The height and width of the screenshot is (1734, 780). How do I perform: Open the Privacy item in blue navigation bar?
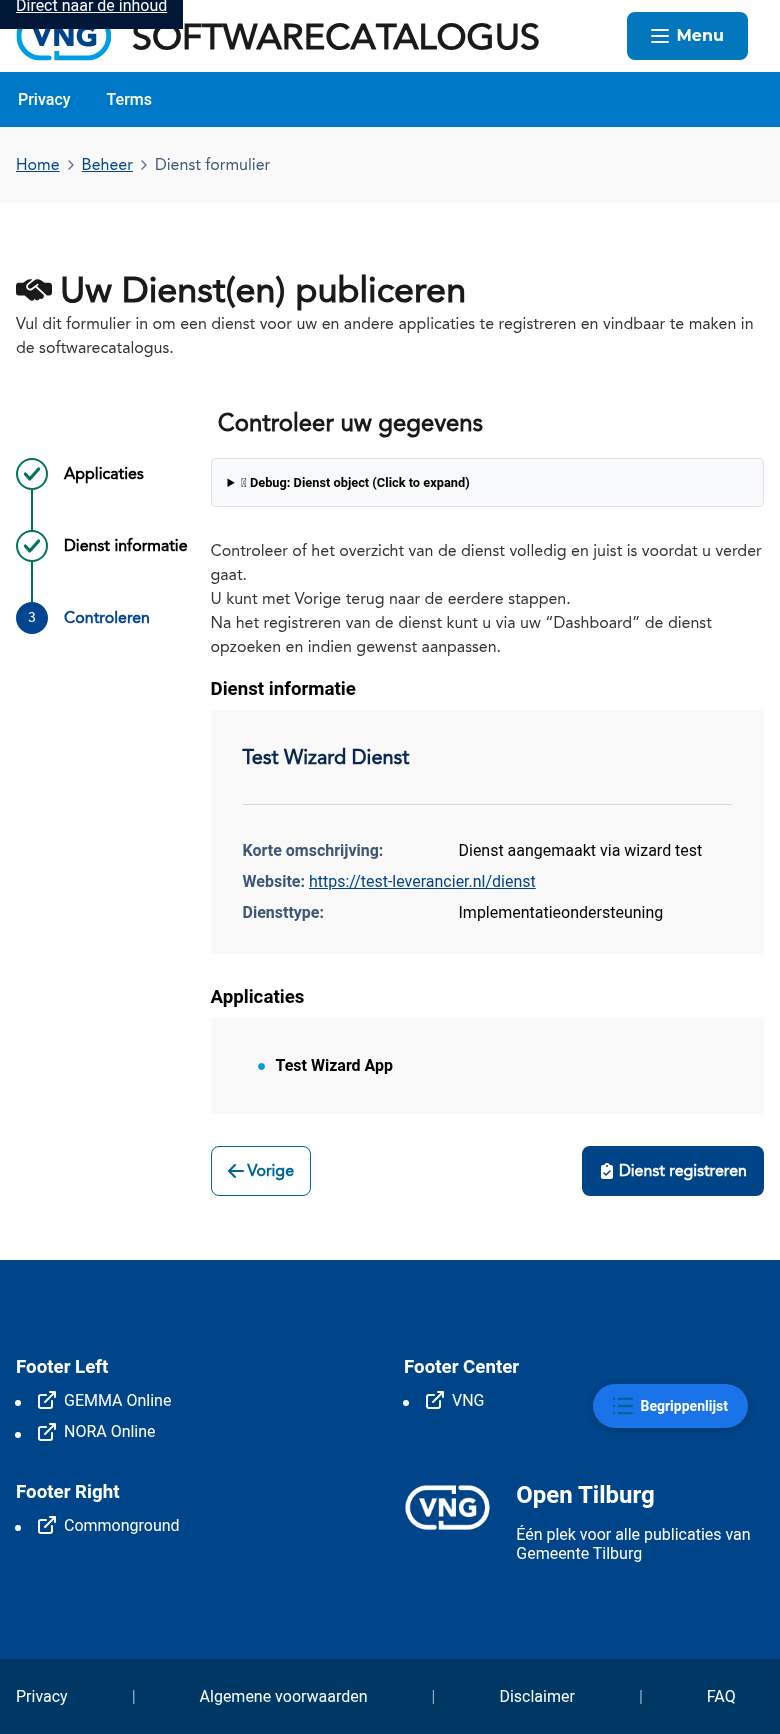[44, 100]
